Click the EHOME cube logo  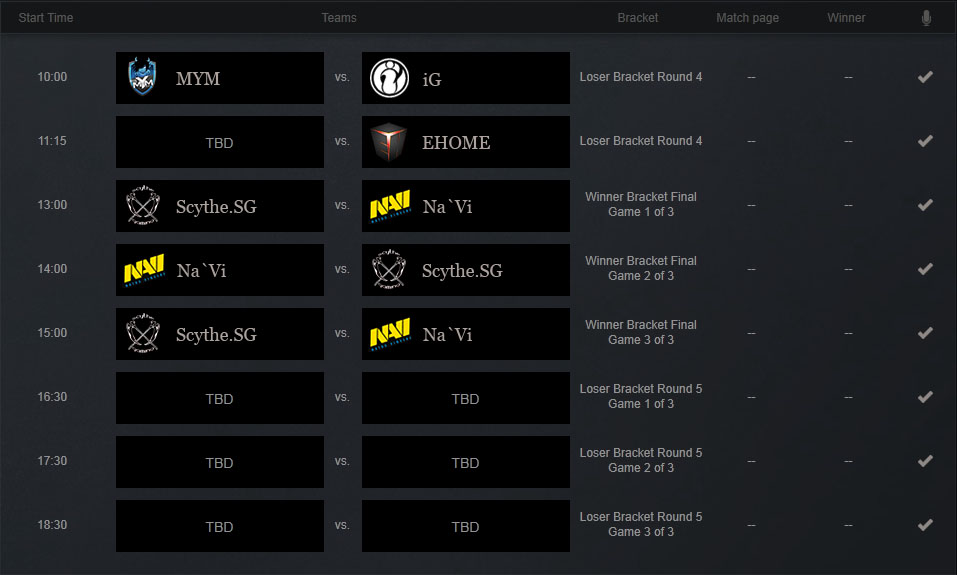(x=389, y=142)
